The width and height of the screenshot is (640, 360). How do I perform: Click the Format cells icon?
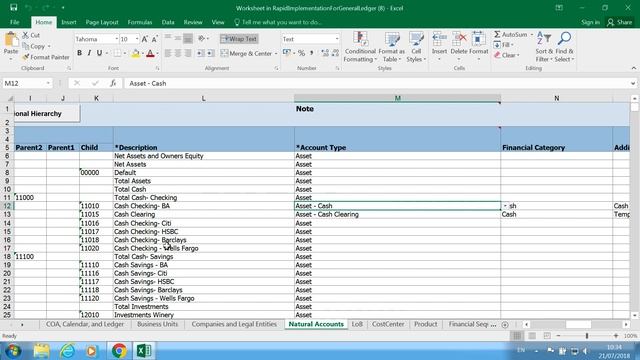pyautogui.click(x=478, y=40)
